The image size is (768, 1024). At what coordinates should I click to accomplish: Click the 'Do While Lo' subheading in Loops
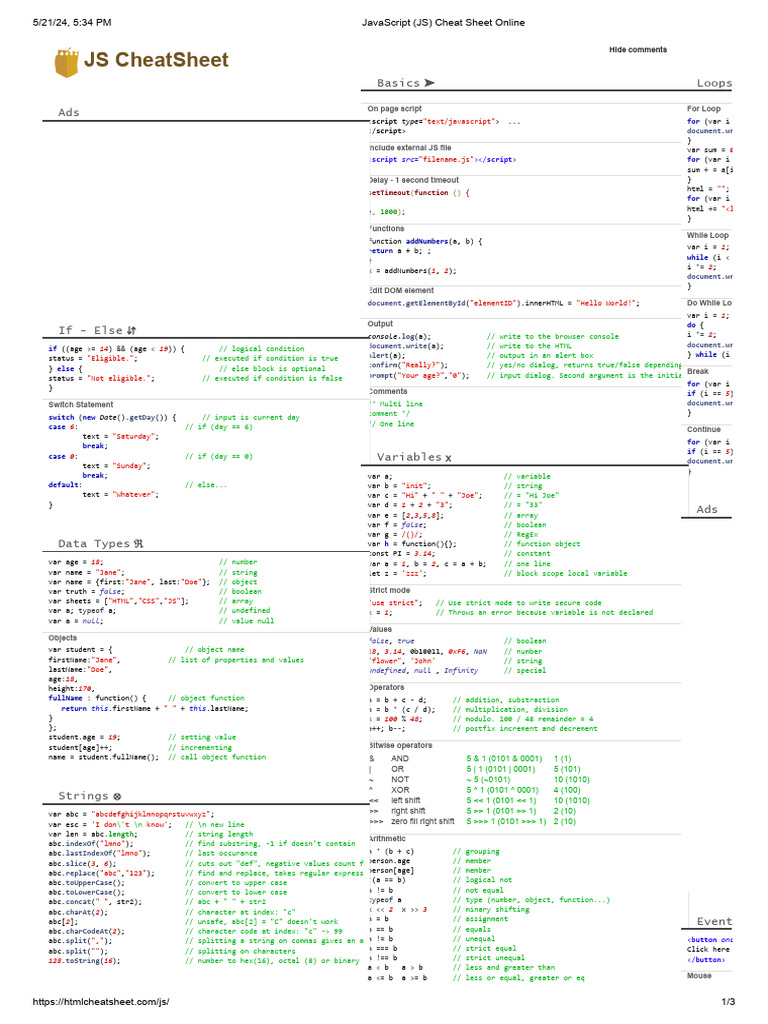pos(709,303)
